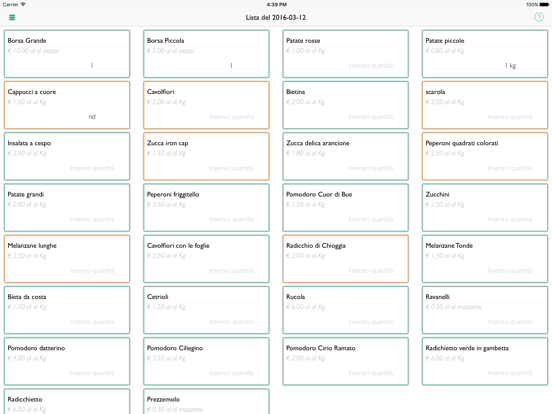Focus Peperoni friggitello quantity field
This screenshot has height=414, width=552.
231,219
